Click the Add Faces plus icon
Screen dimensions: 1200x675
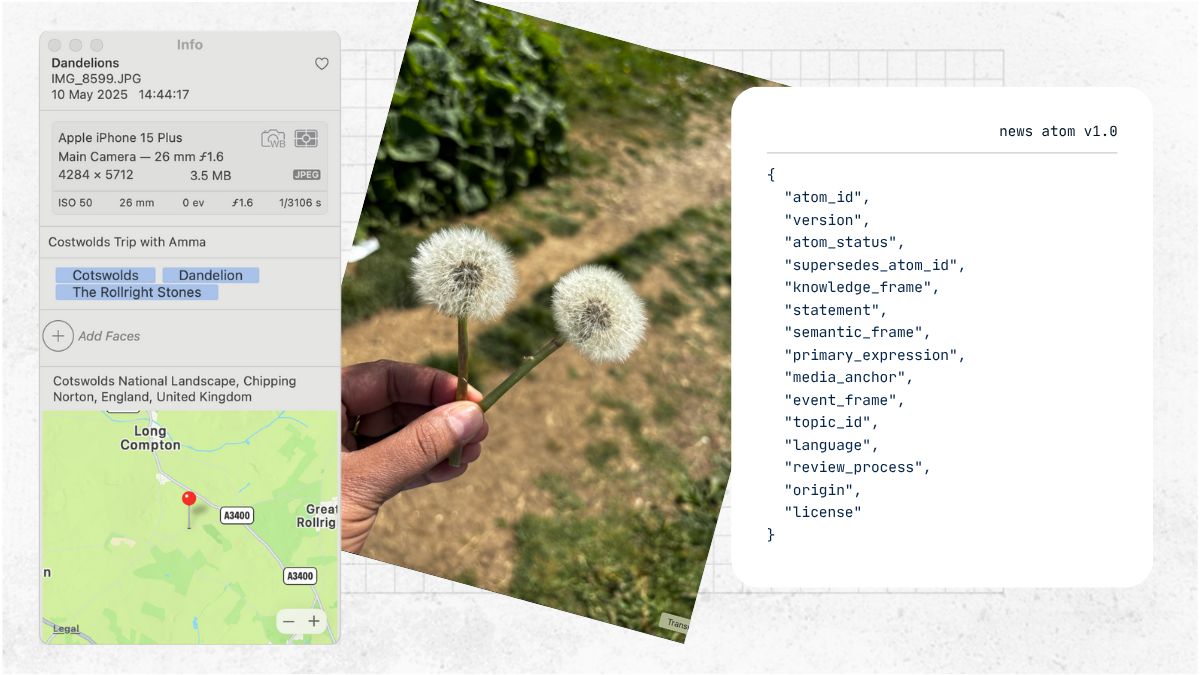pos(58,336)
